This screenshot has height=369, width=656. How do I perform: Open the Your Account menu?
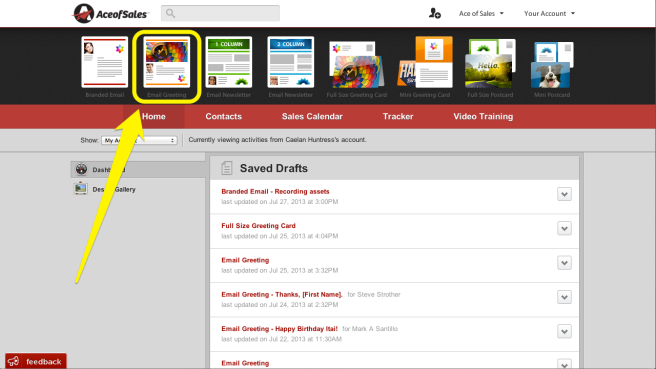tap(549, 13)
